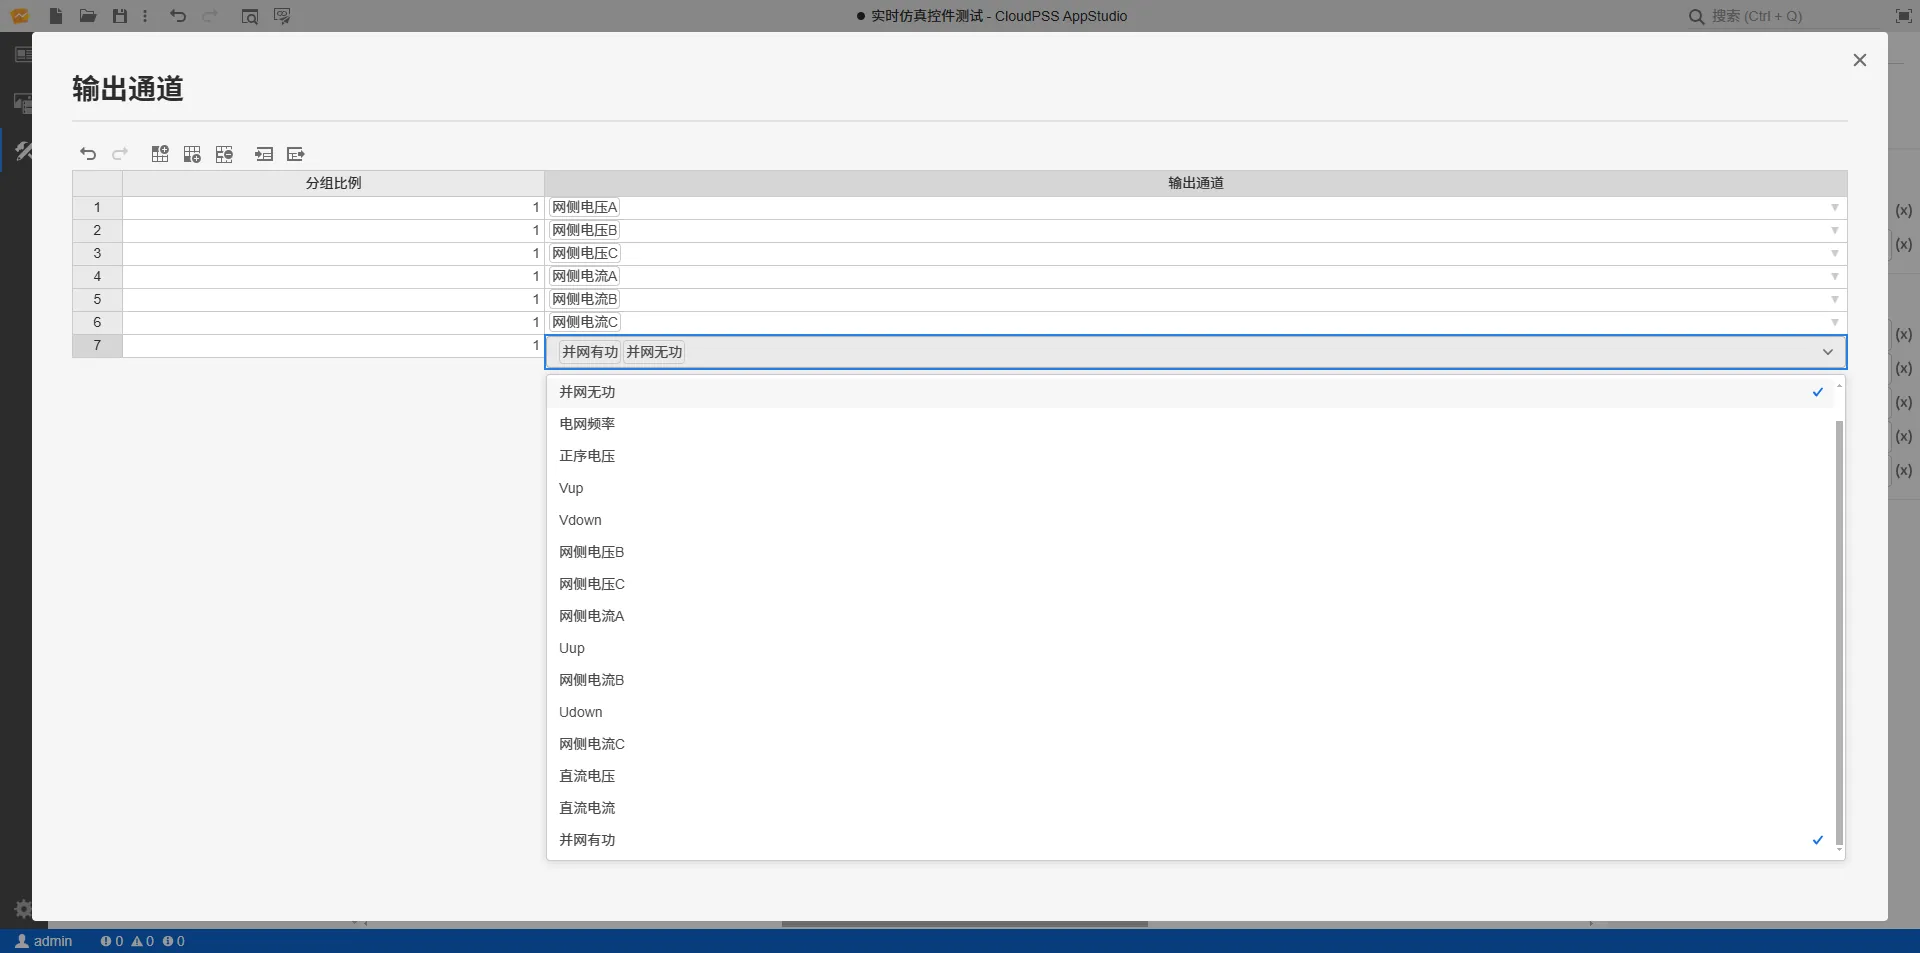Viewport: 1920px width, 953px height.
Task: Edit 分组比例 cell in row 1
Action: 333,208
